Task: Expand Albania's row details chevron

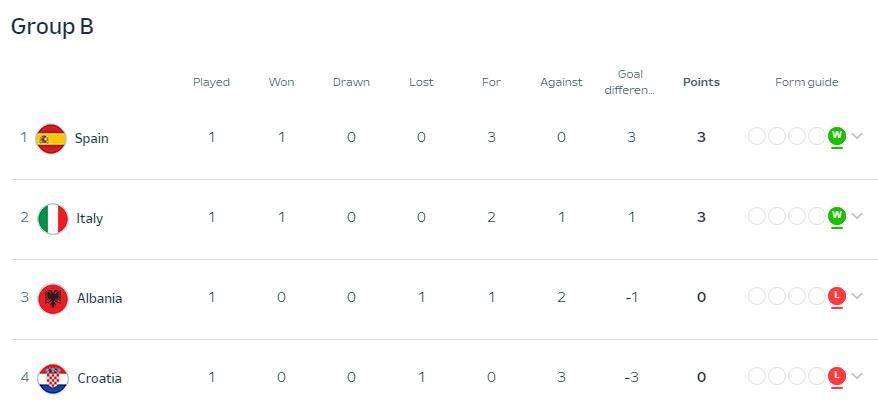Action: pyautogui.click(x=857, y=296)
